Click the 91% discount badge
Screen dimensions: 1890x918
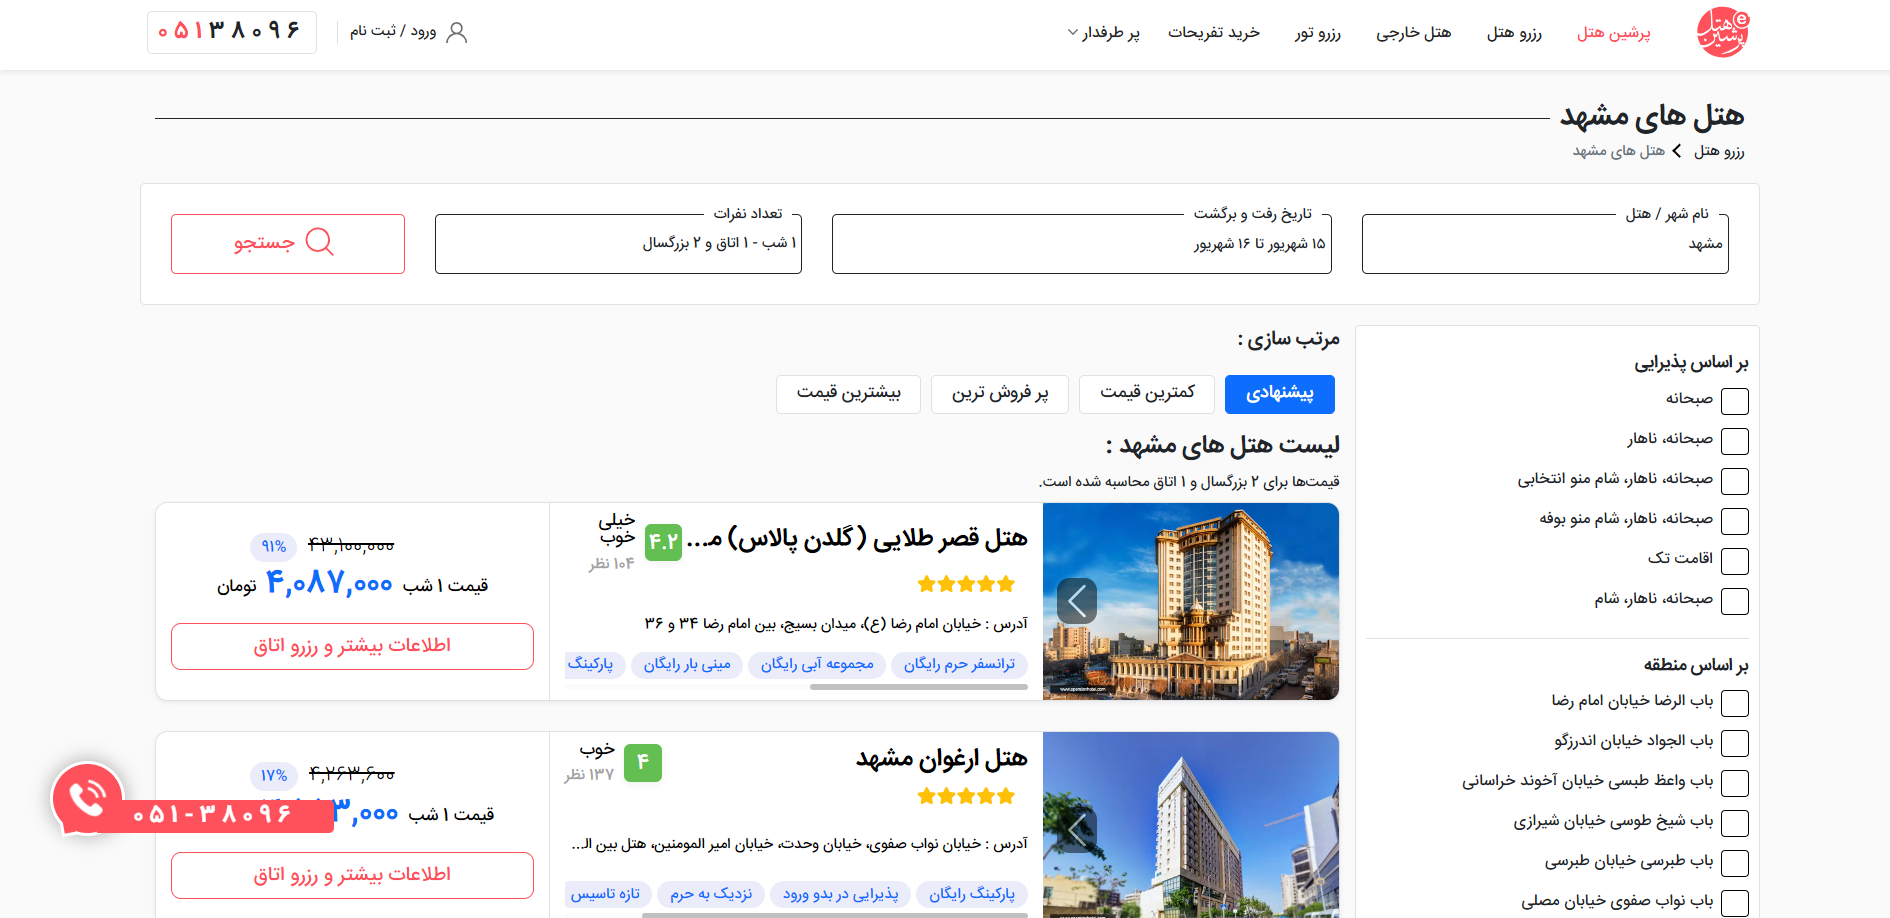coord(273,546)
